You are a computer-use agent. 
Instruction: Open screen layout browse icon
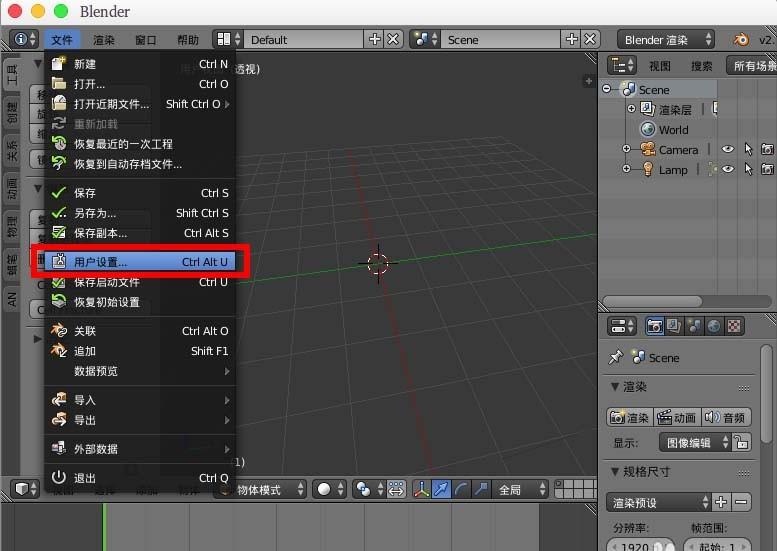(x=228, y=39)
